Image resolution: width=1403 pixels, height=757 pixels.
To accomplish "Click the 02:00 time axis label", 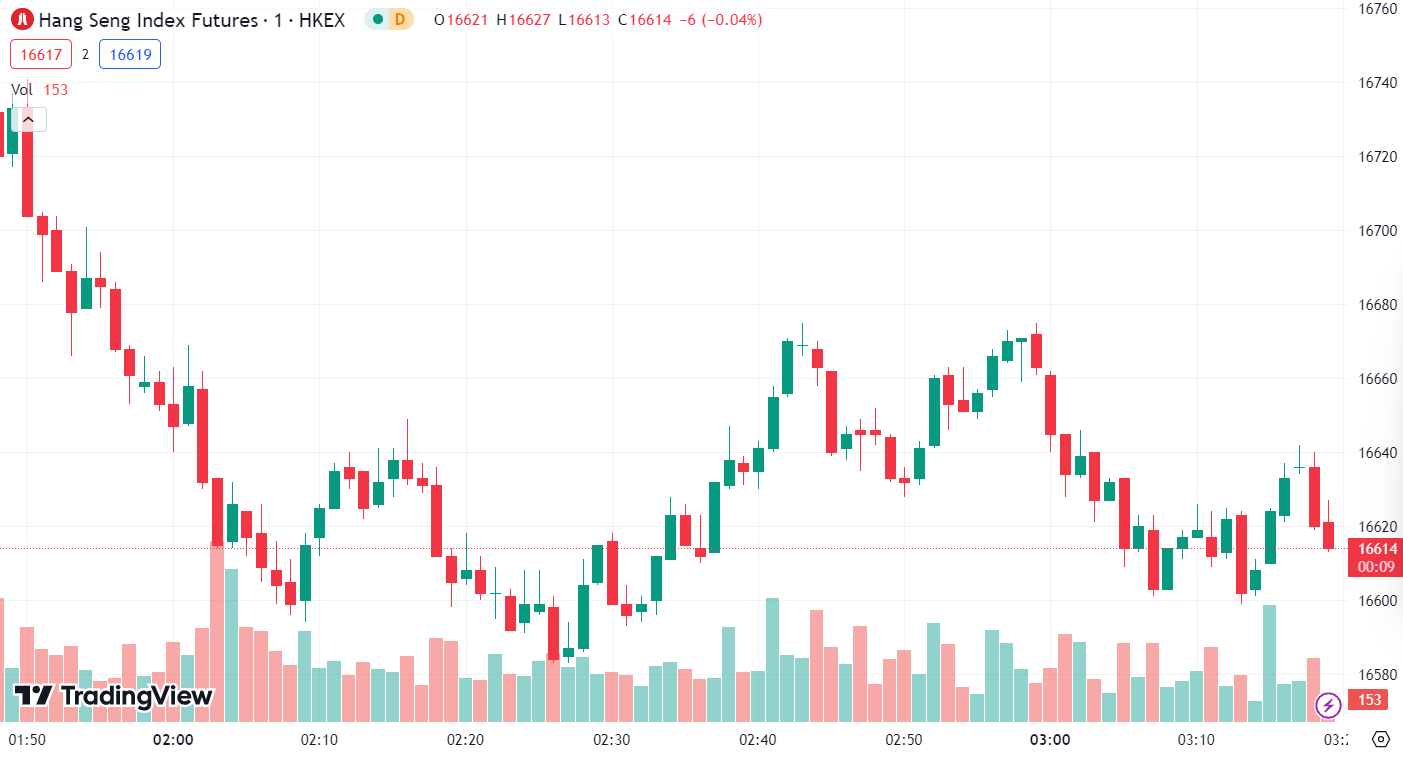I will pyautogui.click(x=173, y=740).
